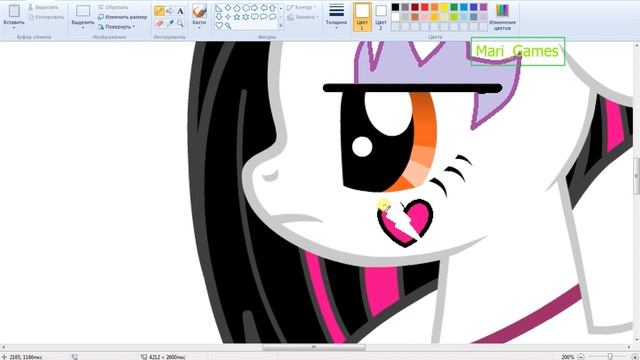The height and width of the screenshot is (360, 640).
Task: Pick the black color swatch
Action: point(395,7)
